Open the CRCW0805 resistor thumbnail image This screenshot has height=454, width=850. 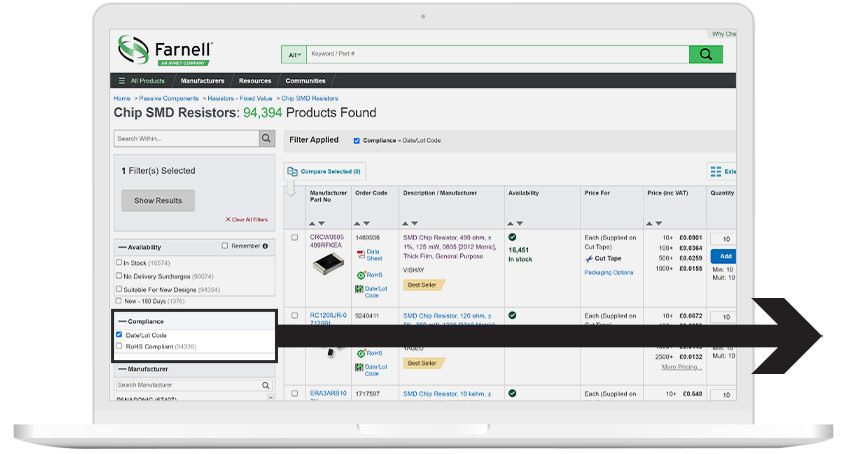(328, 264)
